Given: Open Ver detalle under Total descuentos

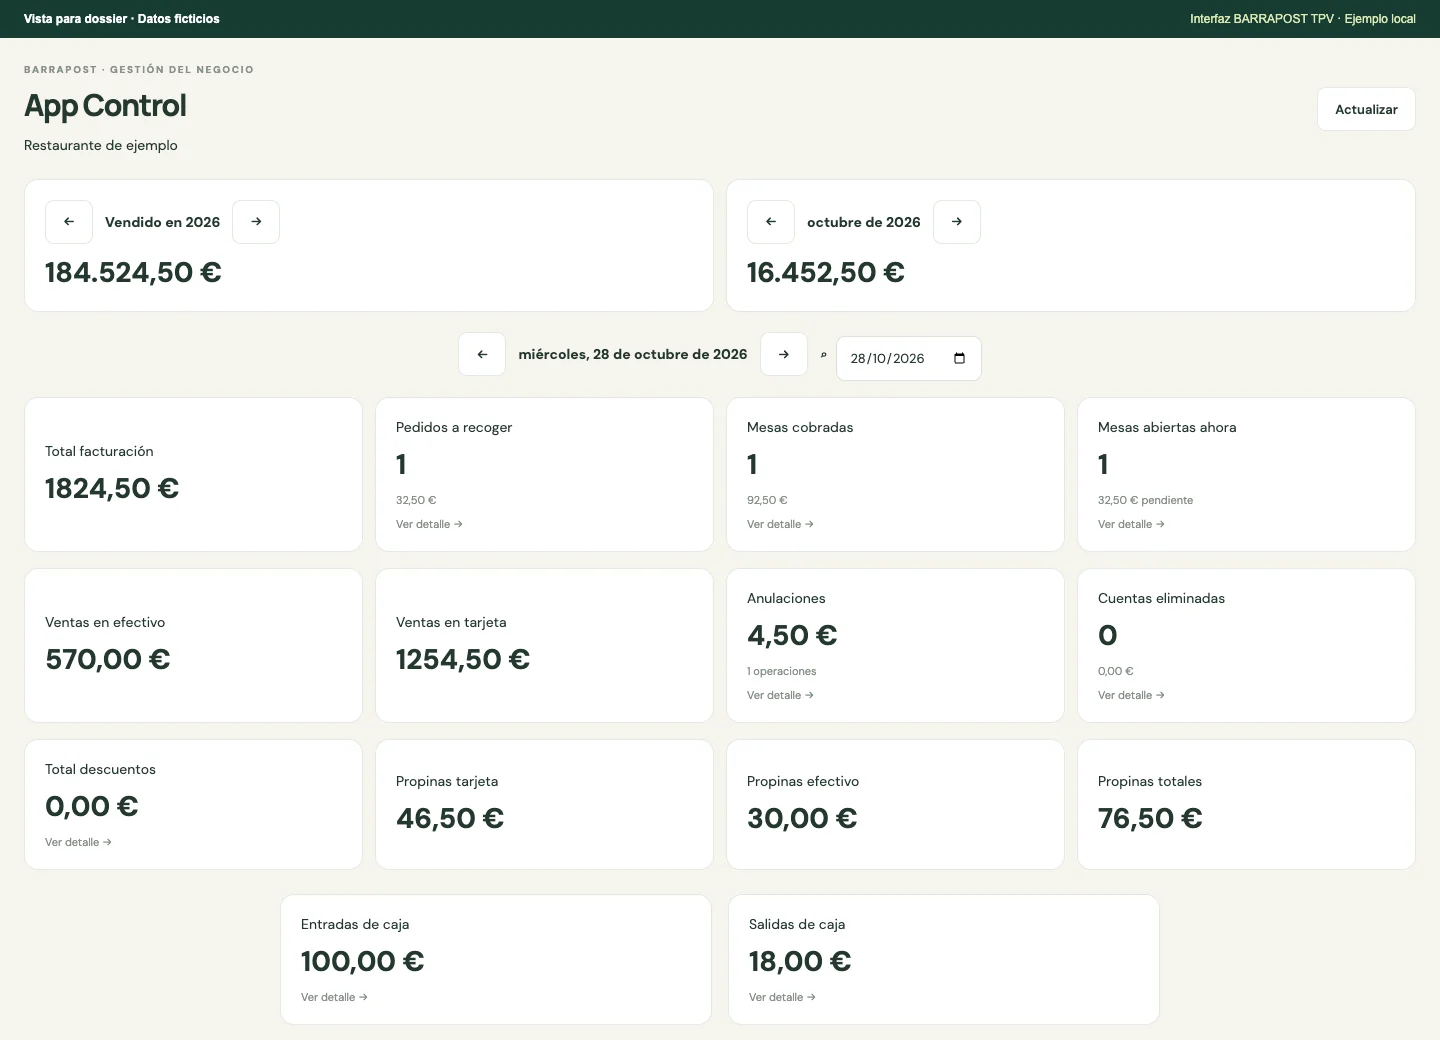Looking at the screenshot, I should (78, 842).
